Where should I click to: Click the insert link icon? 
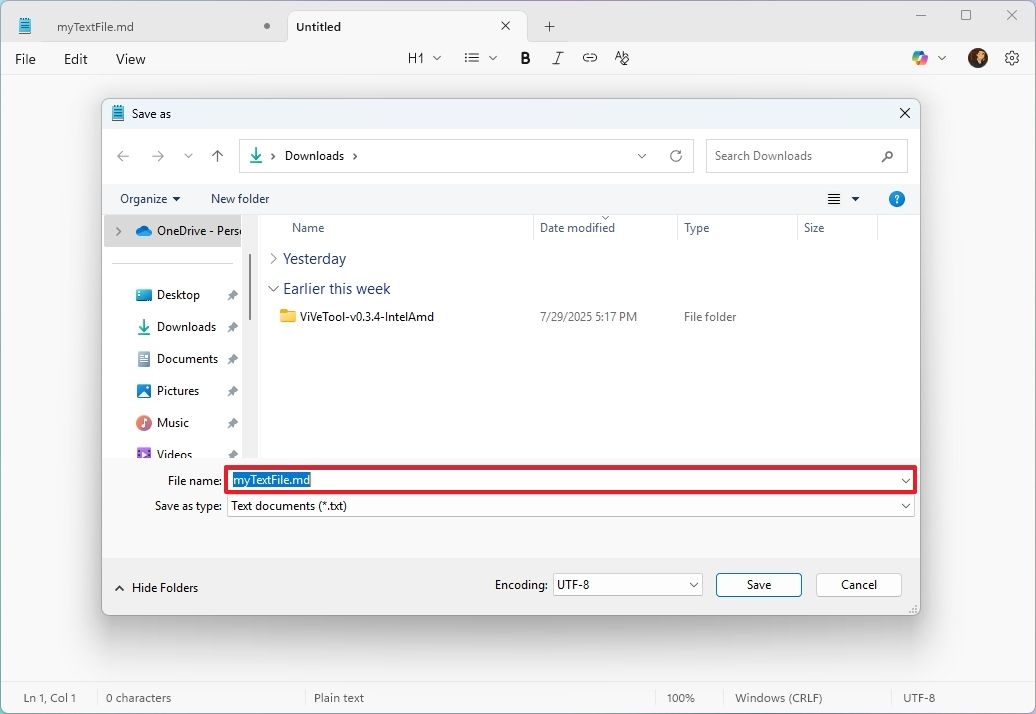(589, 58)
